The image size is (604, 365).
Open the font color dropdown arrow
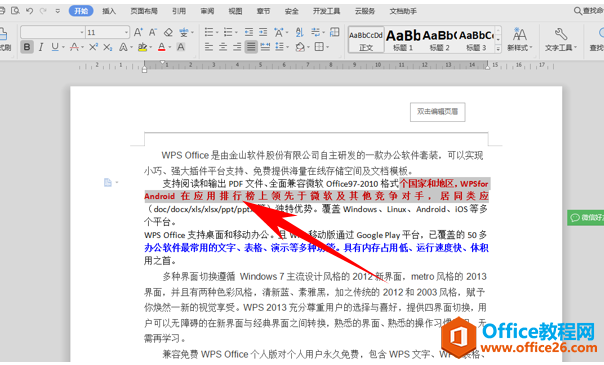coord(169,47)
